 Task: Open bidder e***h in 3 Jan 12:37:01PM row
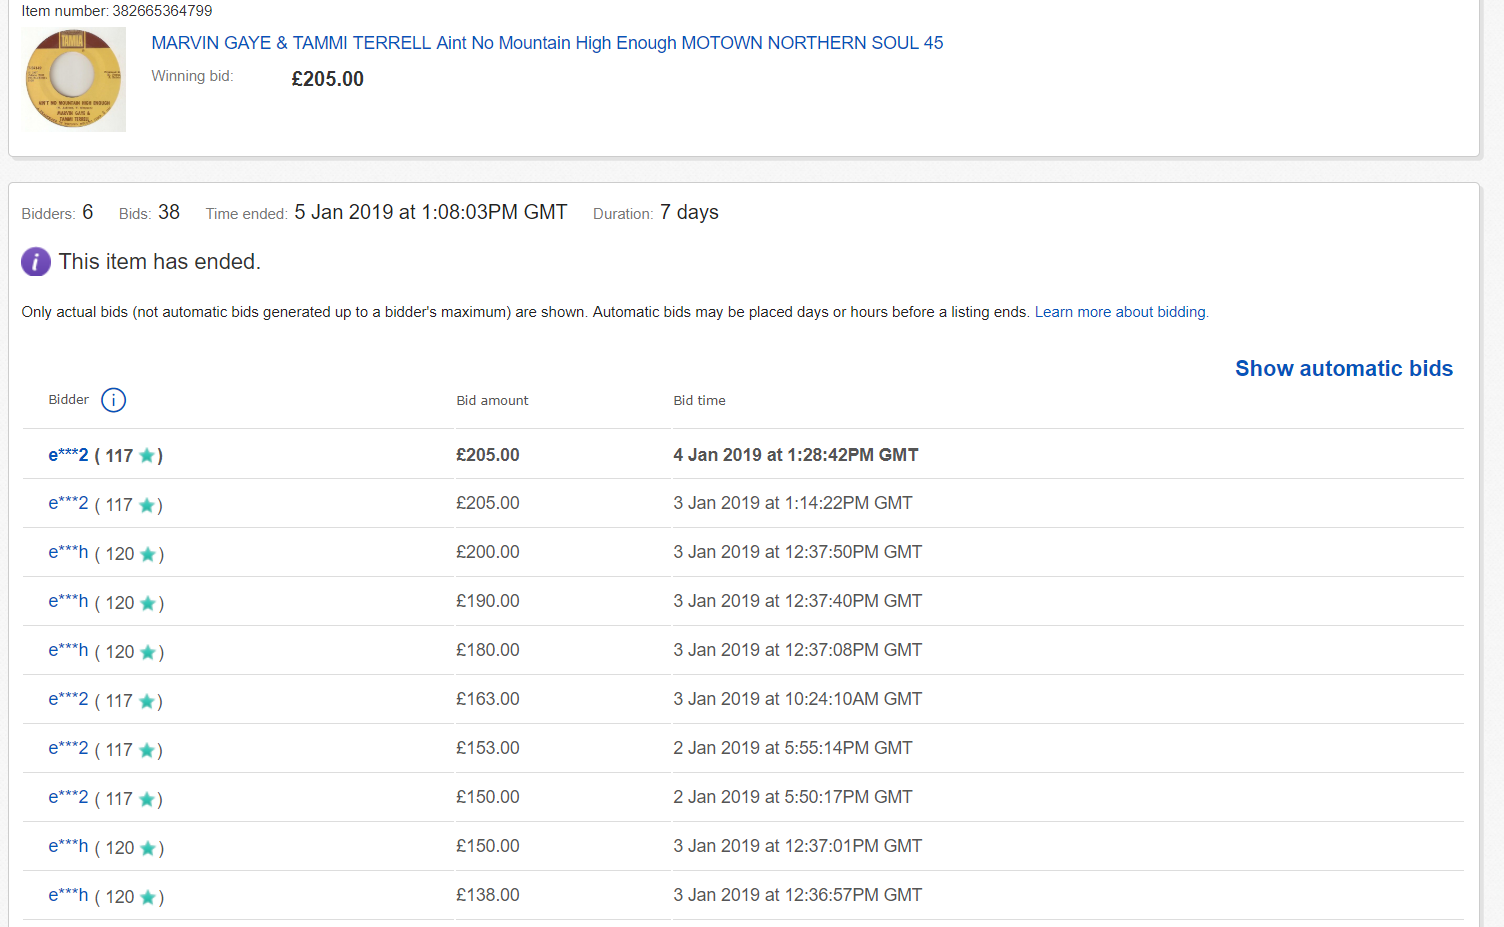pos(68,846)
